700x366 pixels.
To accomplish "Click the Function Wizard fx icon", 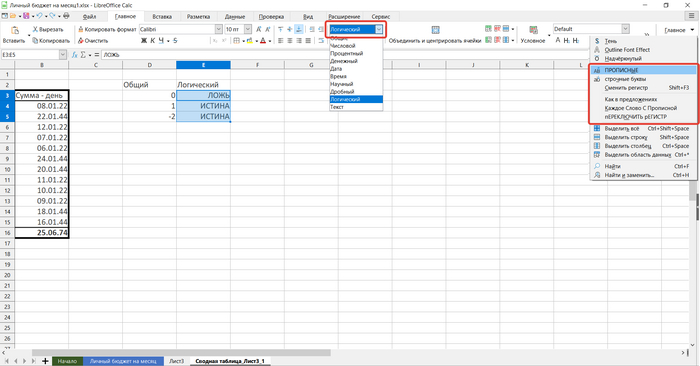I will pyautogui.click(x=75, y=54).
